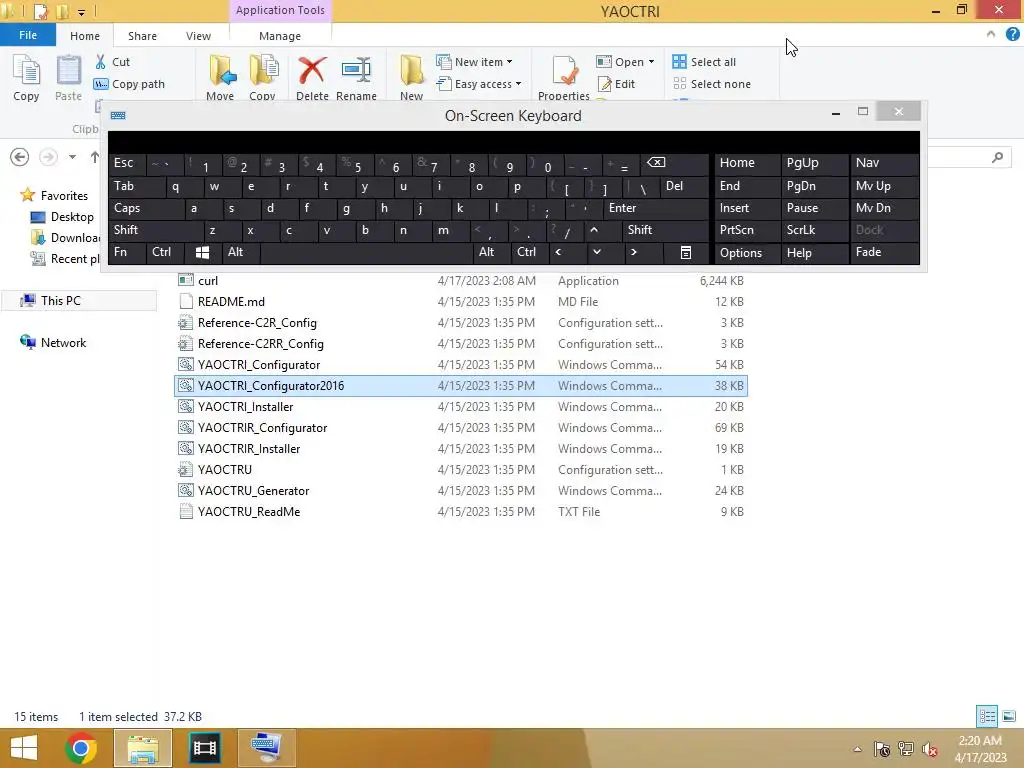
Task: Click the Edit command in ribbon
Action: (616, 84)
